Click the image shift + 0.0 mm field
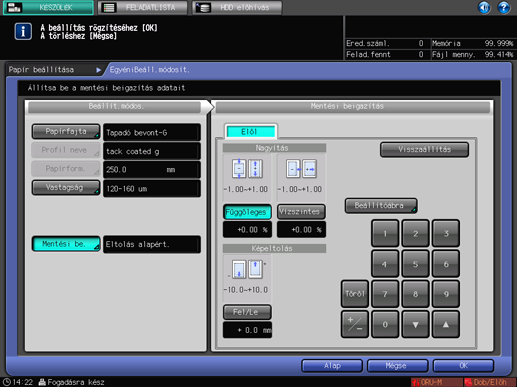This screenshot has width=517, height=387. click(247, 330)
